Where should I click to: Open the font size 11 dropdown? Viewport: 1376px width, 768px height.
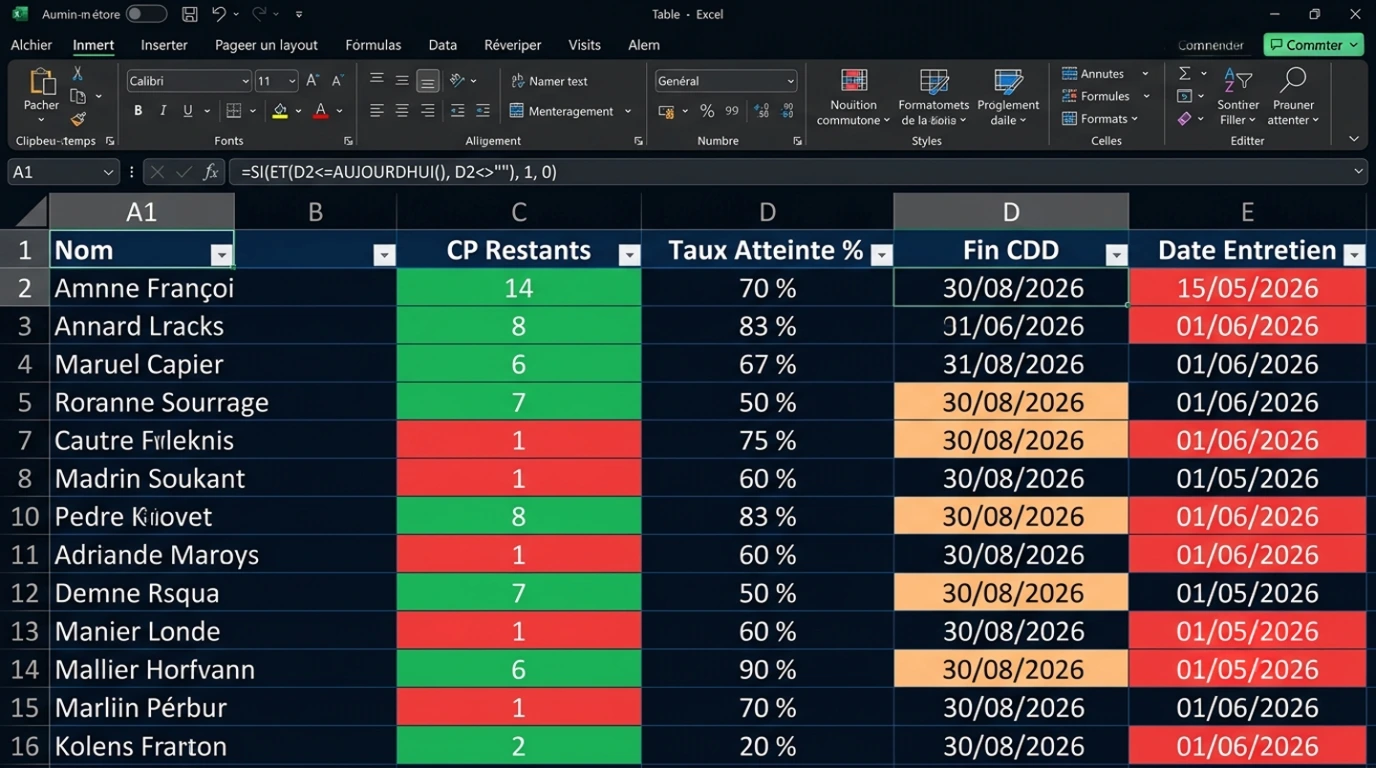(292, 81)
